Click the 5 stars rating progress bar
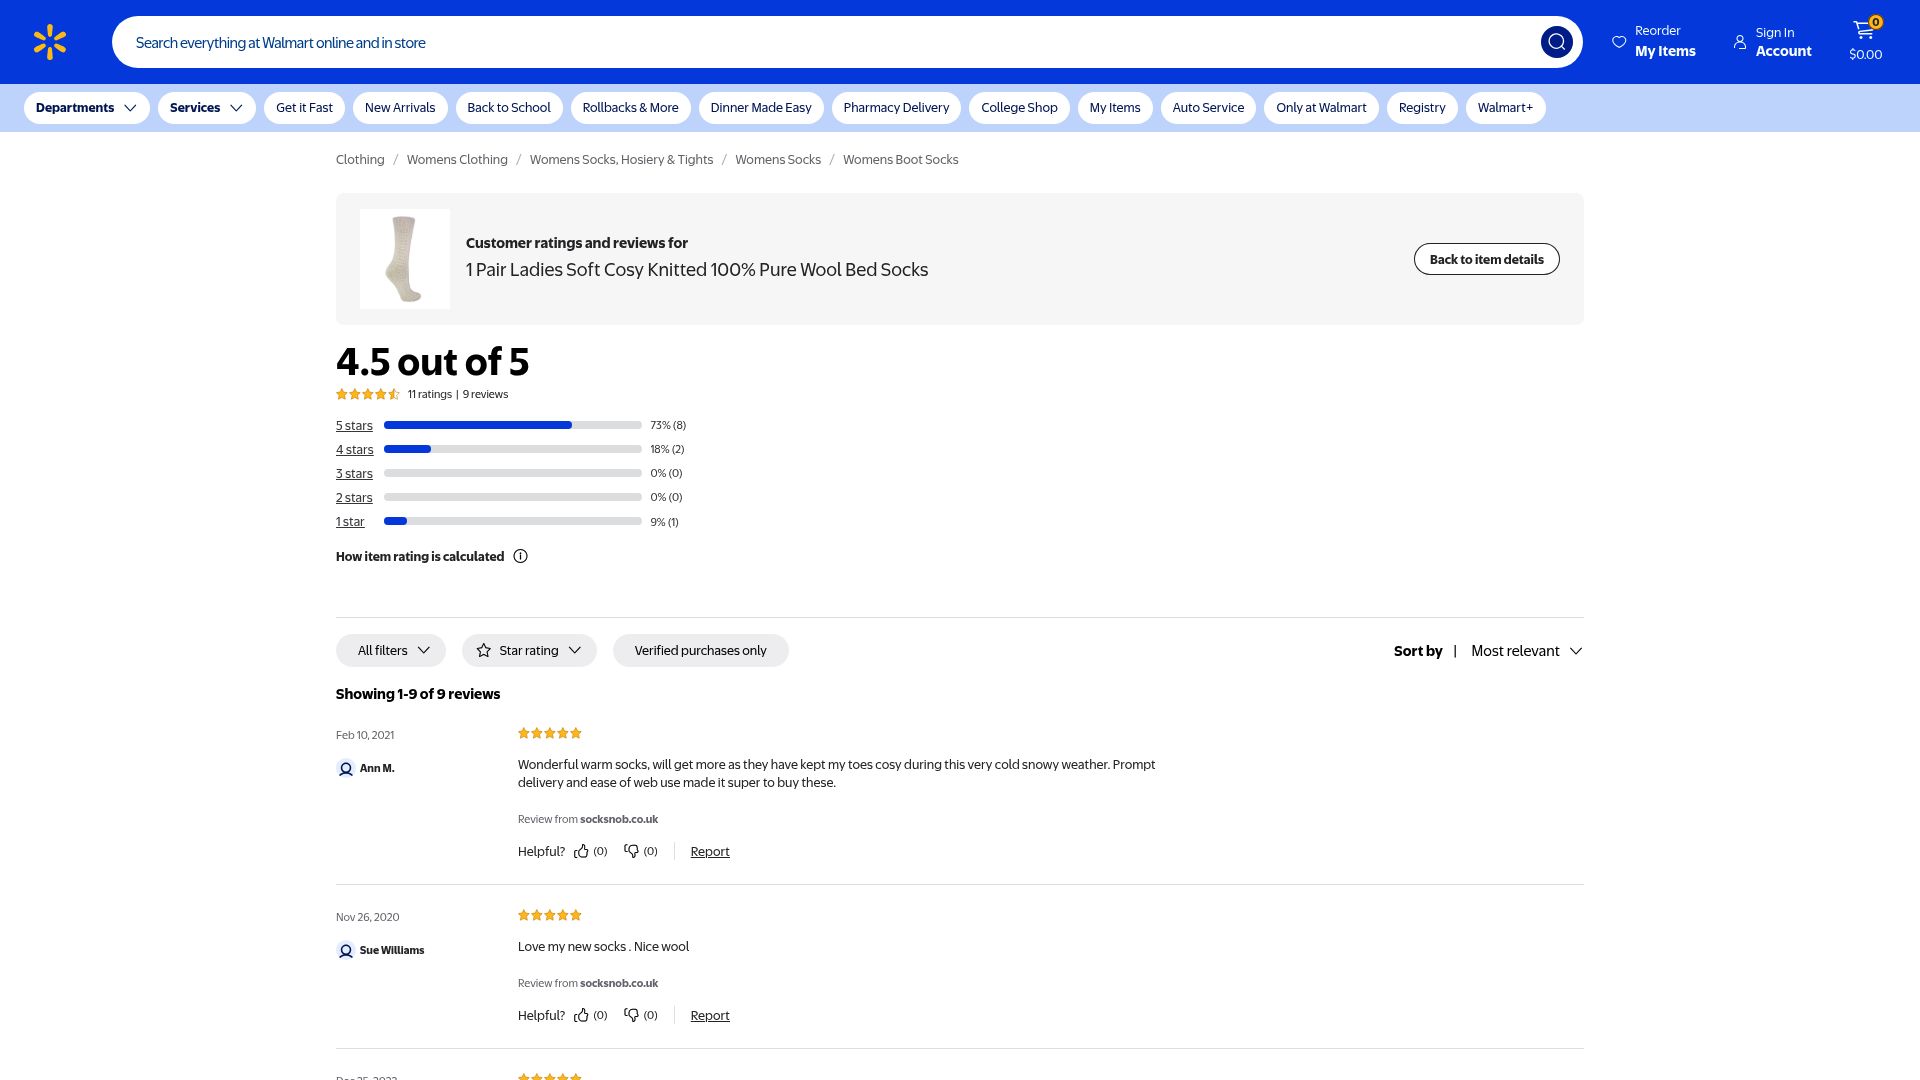The image size is (1920, 1080). pos(513,425)
